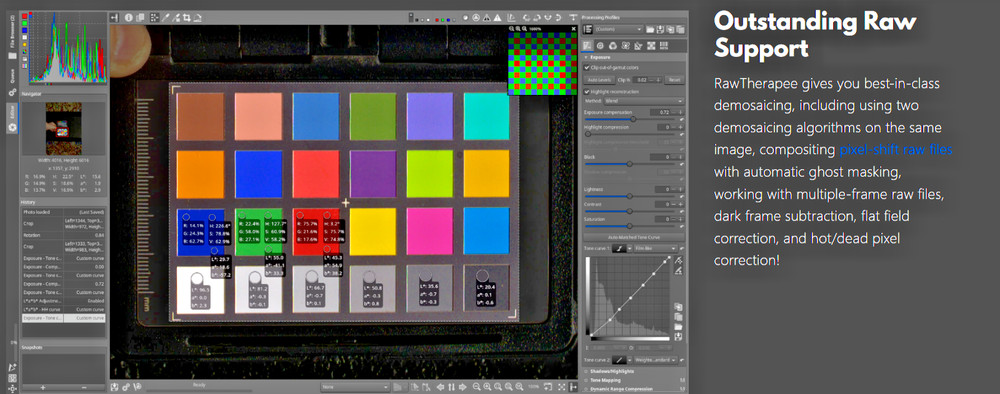Follow the pixel-shift raw files link

[x=895, y=150]
